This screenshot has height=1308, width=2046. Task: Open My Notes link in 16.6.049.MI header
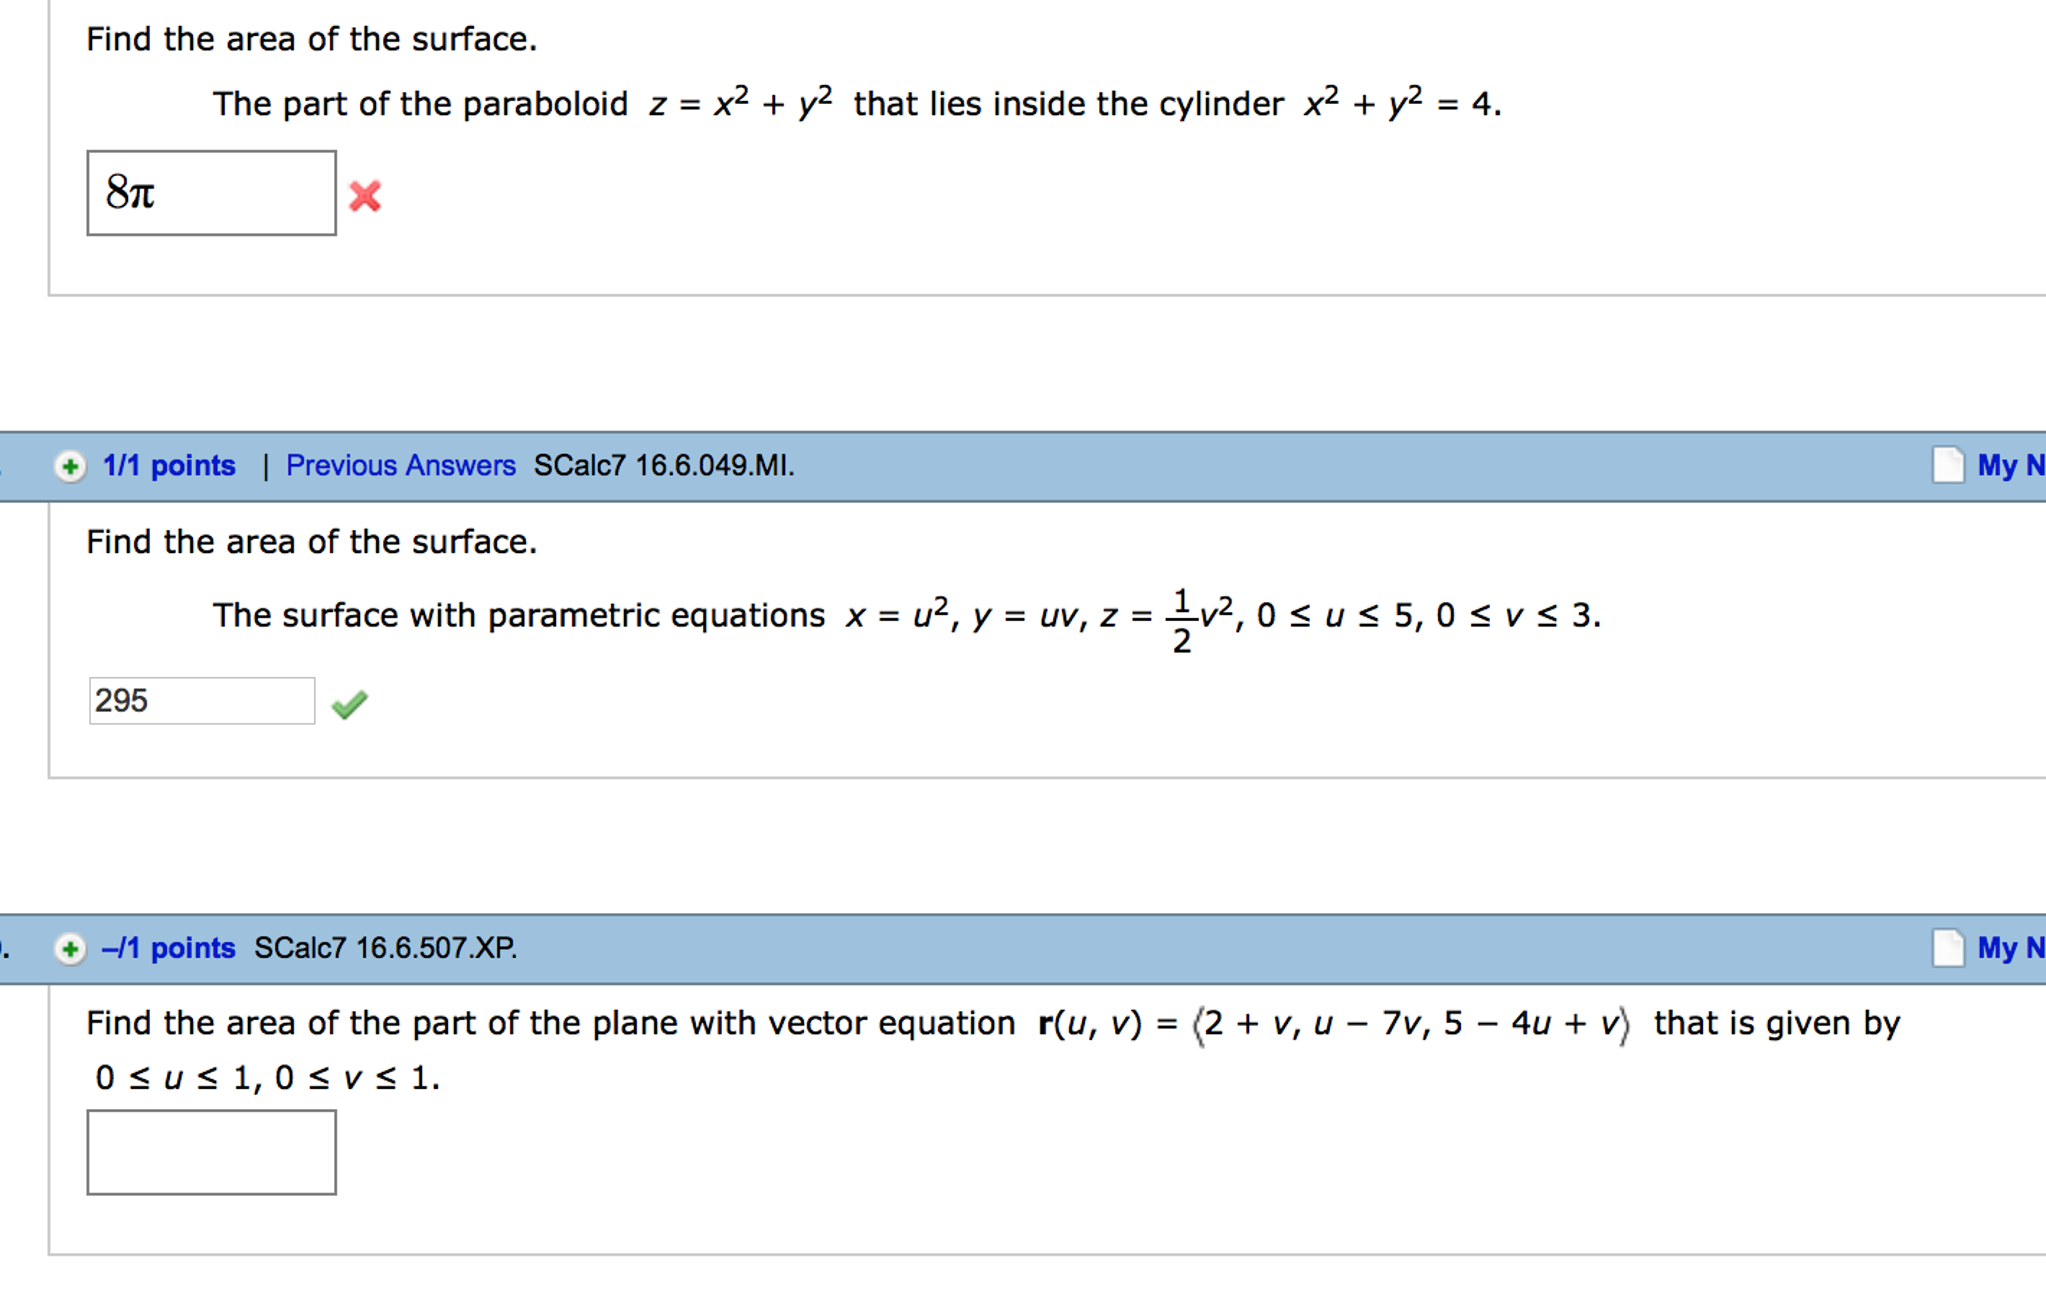pos(2010,466)
